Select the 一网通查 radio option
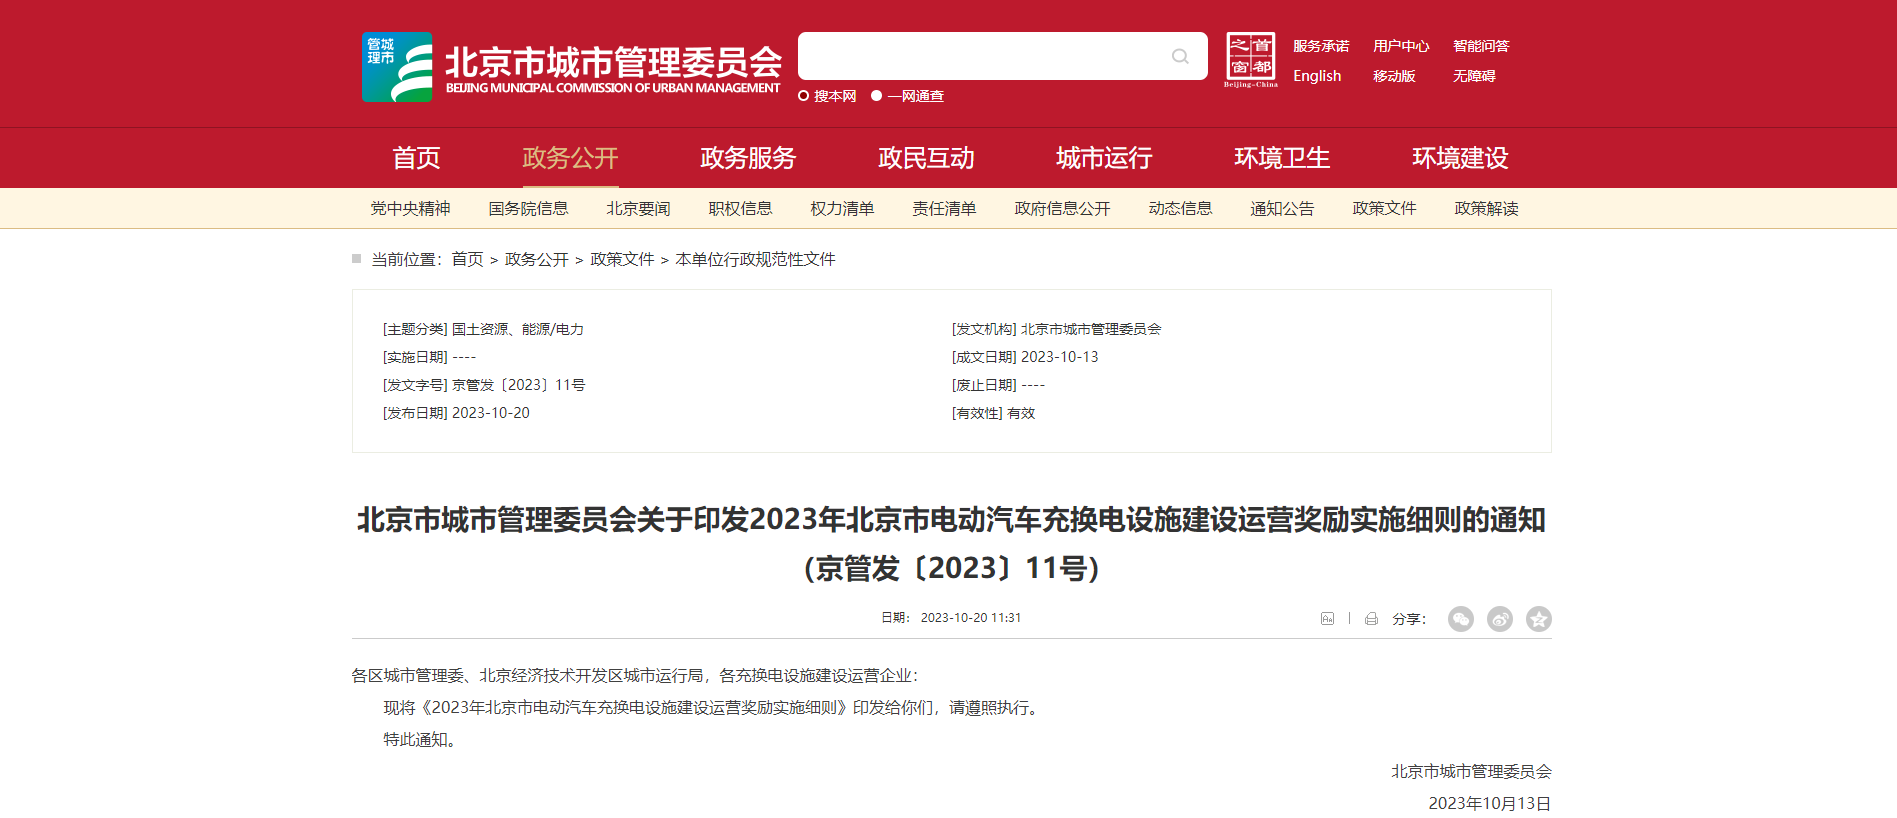Image resolution: width=1897 pixels, height=818 pixels. pyautogui.click(x=877, y=96)
